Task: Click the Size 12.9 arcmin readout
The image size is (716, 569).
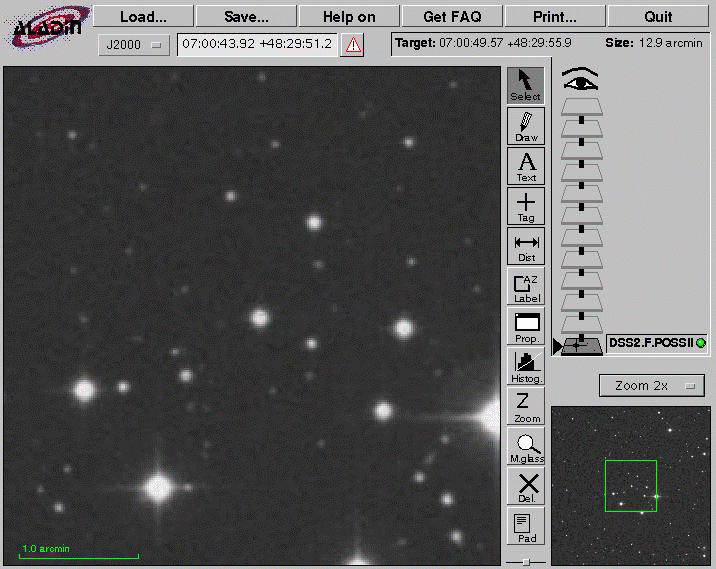Action: [654, 43]
